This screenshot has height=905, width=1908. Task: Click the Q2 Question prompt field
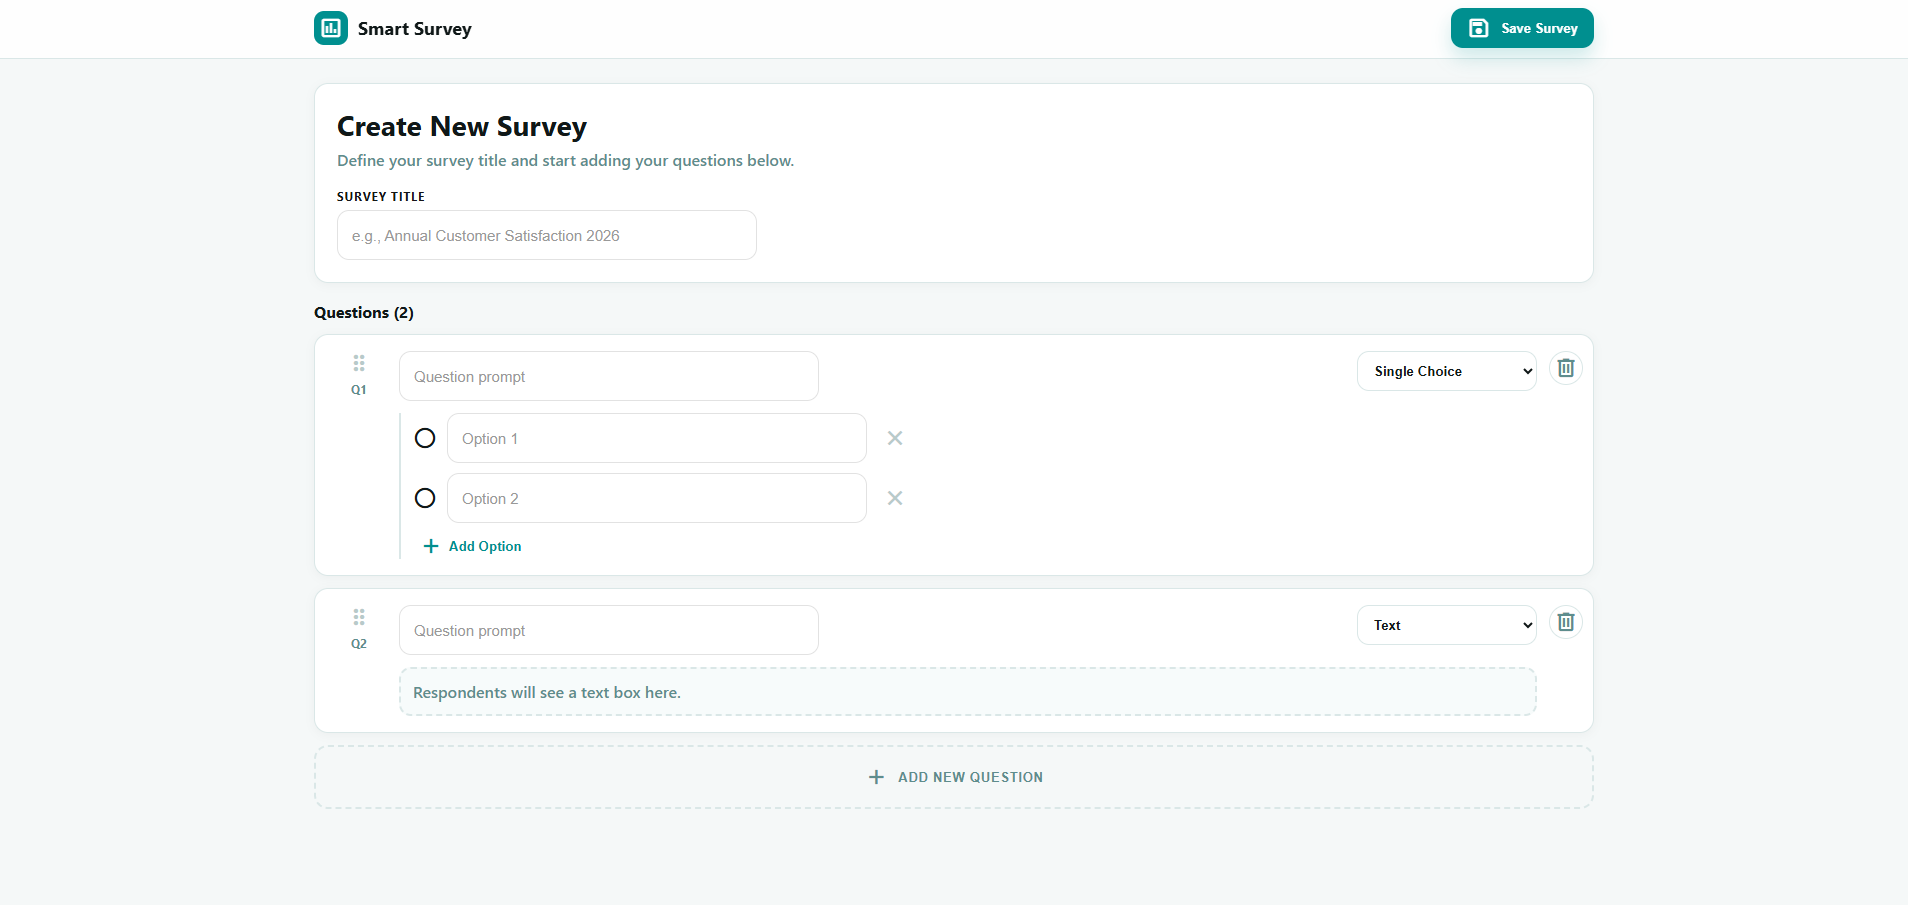pos(608,630)
